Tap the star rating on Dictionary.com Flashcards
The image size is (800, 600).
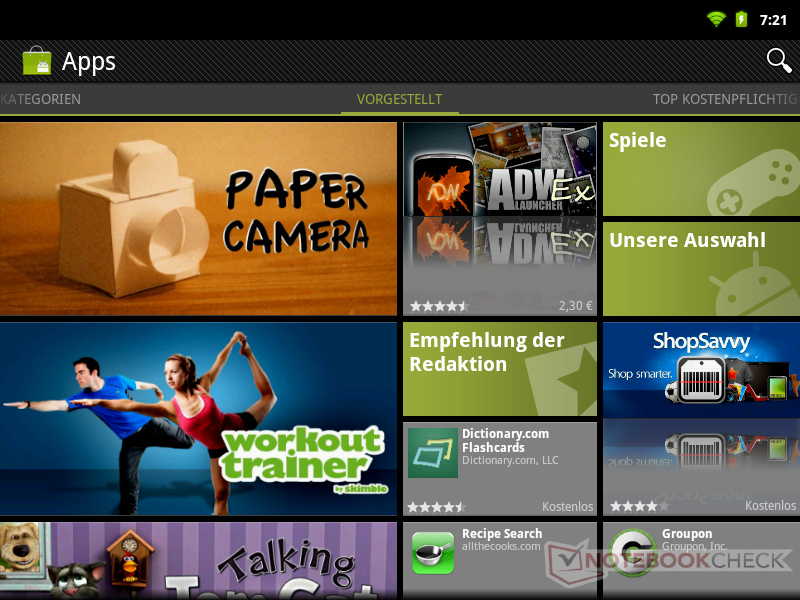click(436, 508)
